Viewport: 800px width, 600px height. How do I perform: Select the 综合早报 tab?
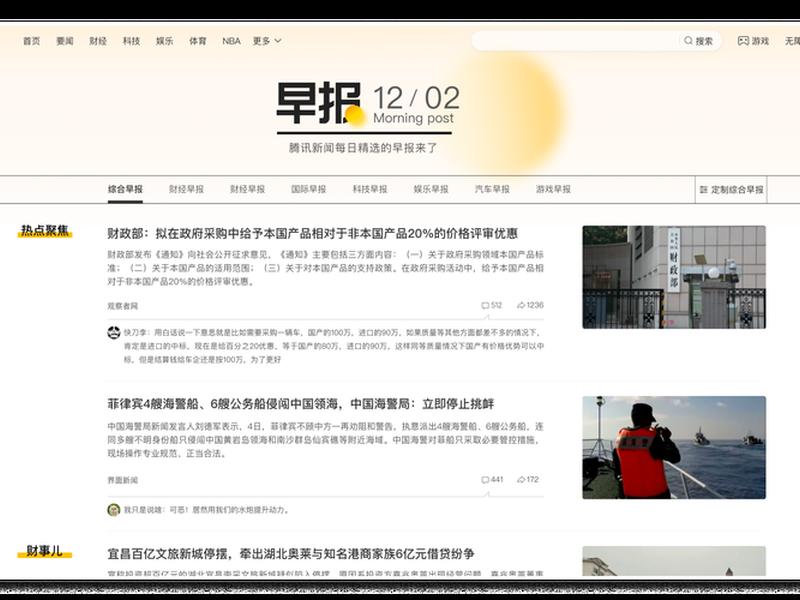pyautogui.click(x=125, y=189)
